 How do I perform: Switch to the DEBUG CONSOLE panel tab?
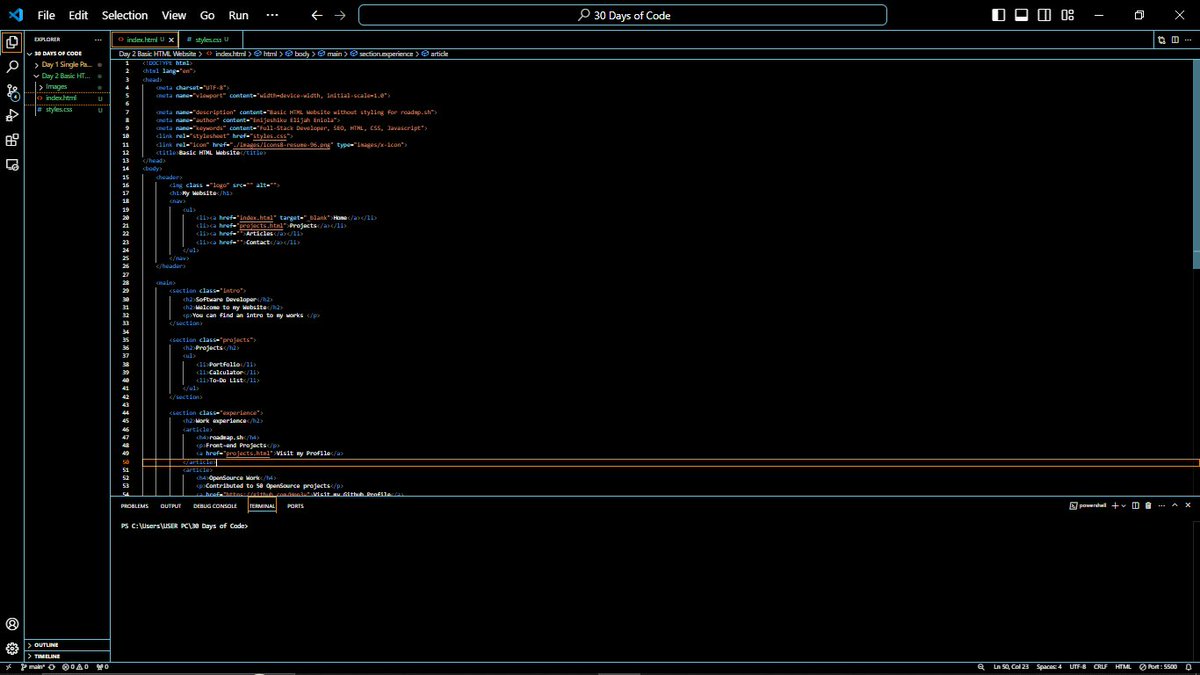pos(216,506)
